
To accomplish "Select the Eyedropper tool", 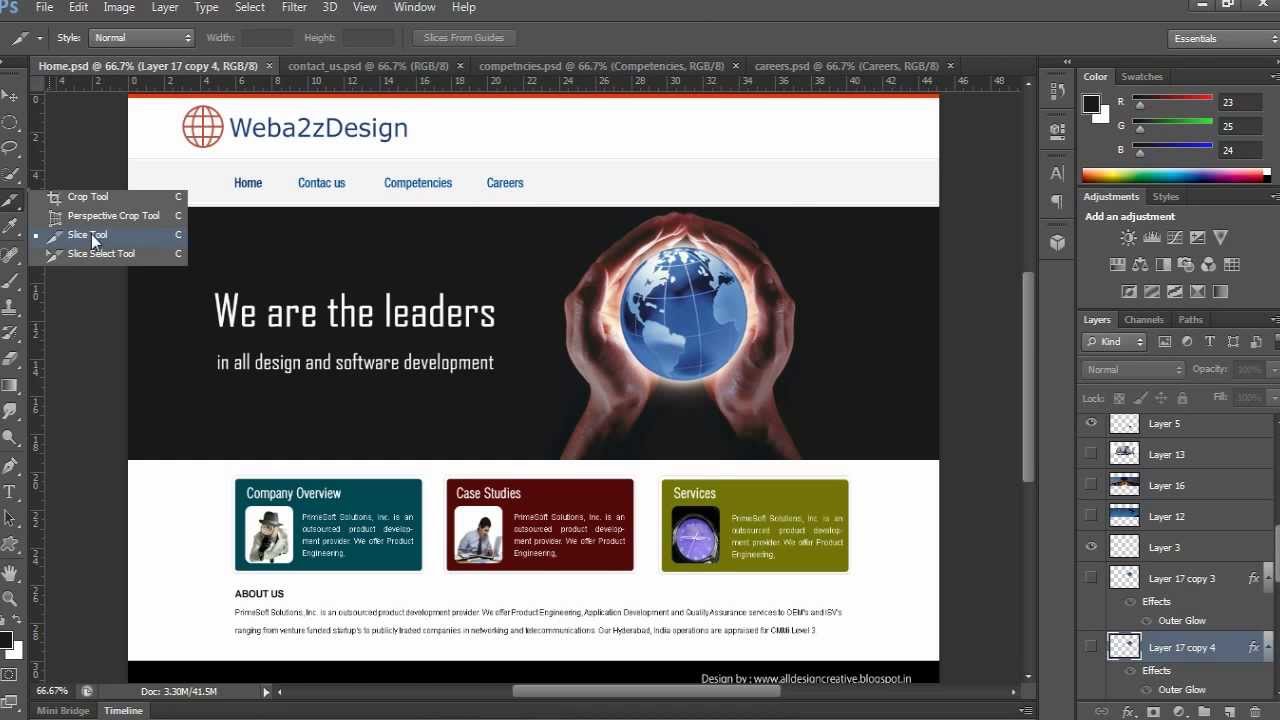I will pos(10,227).
